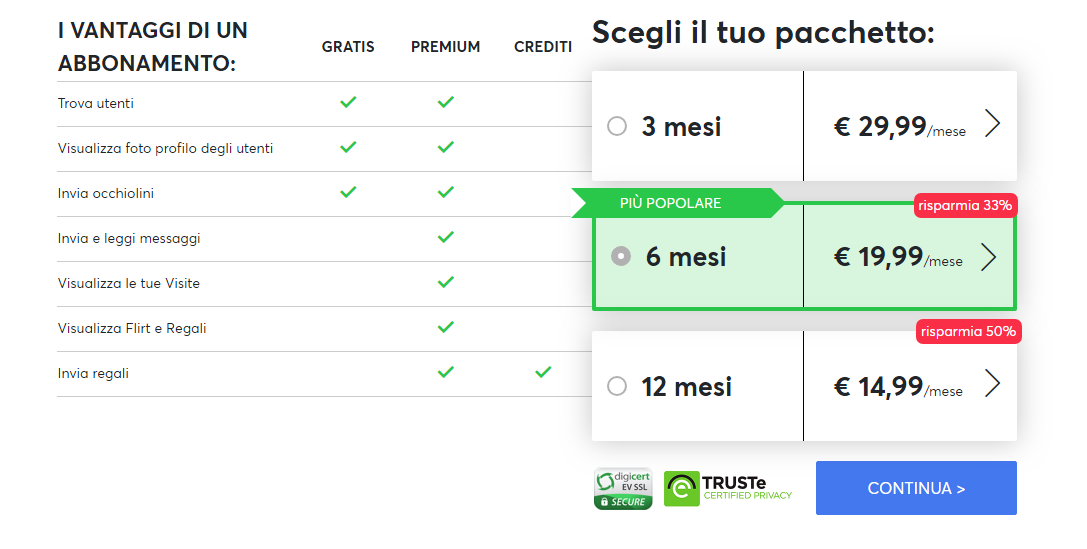Select the 3 mesi radio button
Image resolution: width=1087 pixels, height=549 pixels.
coord(617,126)
